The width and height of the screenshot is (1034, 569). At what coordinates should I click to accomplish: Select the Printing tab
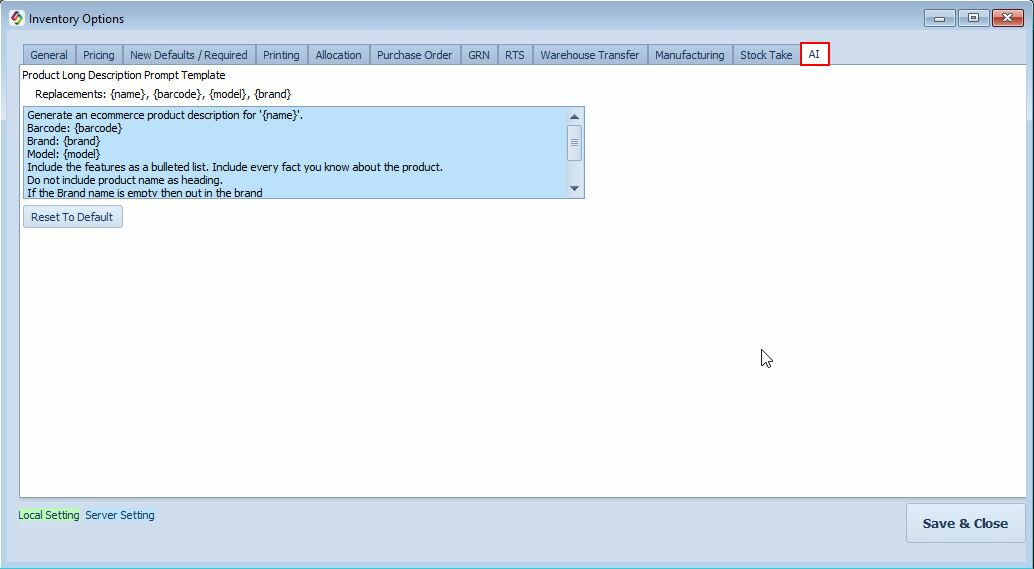[281, 55]
